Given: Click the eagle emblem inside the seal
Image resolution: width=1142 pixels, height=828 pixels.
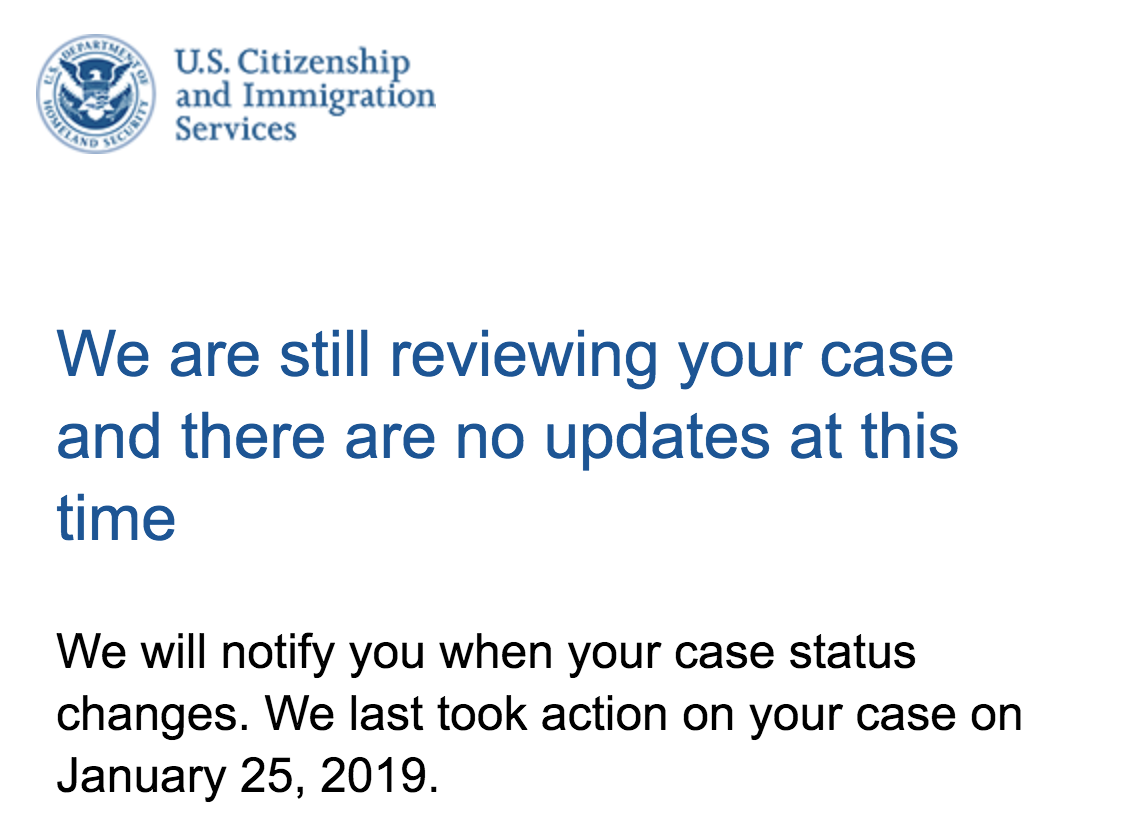Looking at the screenshot, I should [x=96, y=93].
